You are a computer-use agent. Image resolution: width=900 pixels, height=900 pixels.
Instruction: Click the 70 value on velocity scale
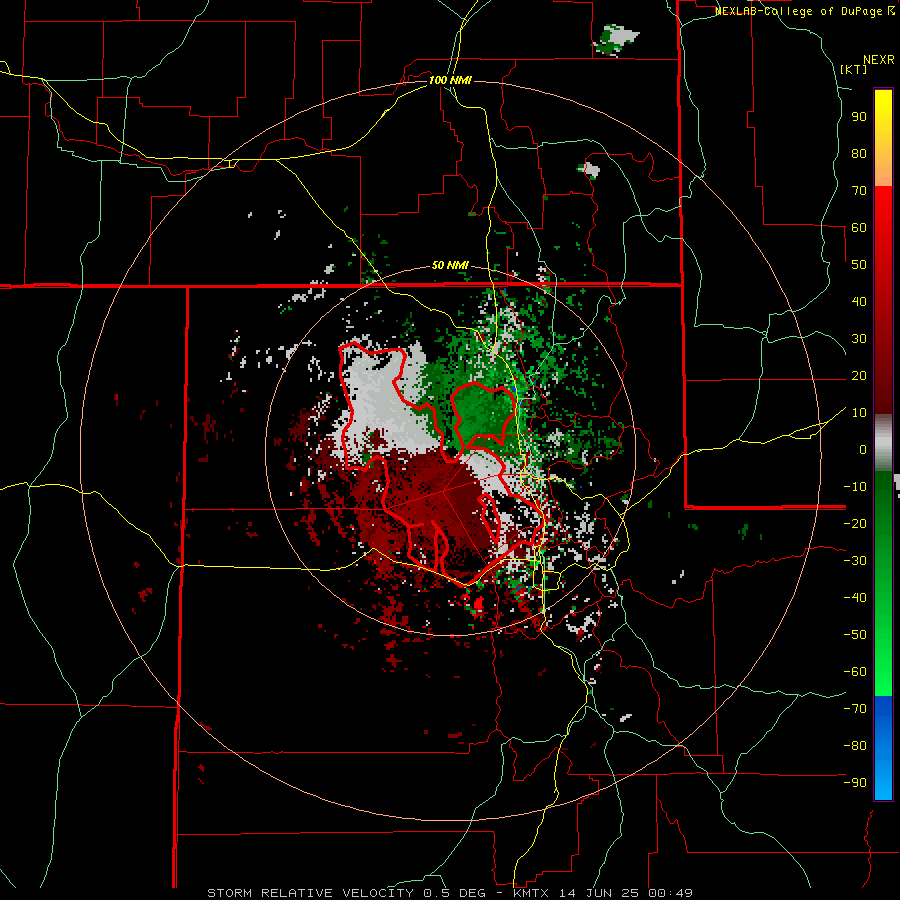859,191
